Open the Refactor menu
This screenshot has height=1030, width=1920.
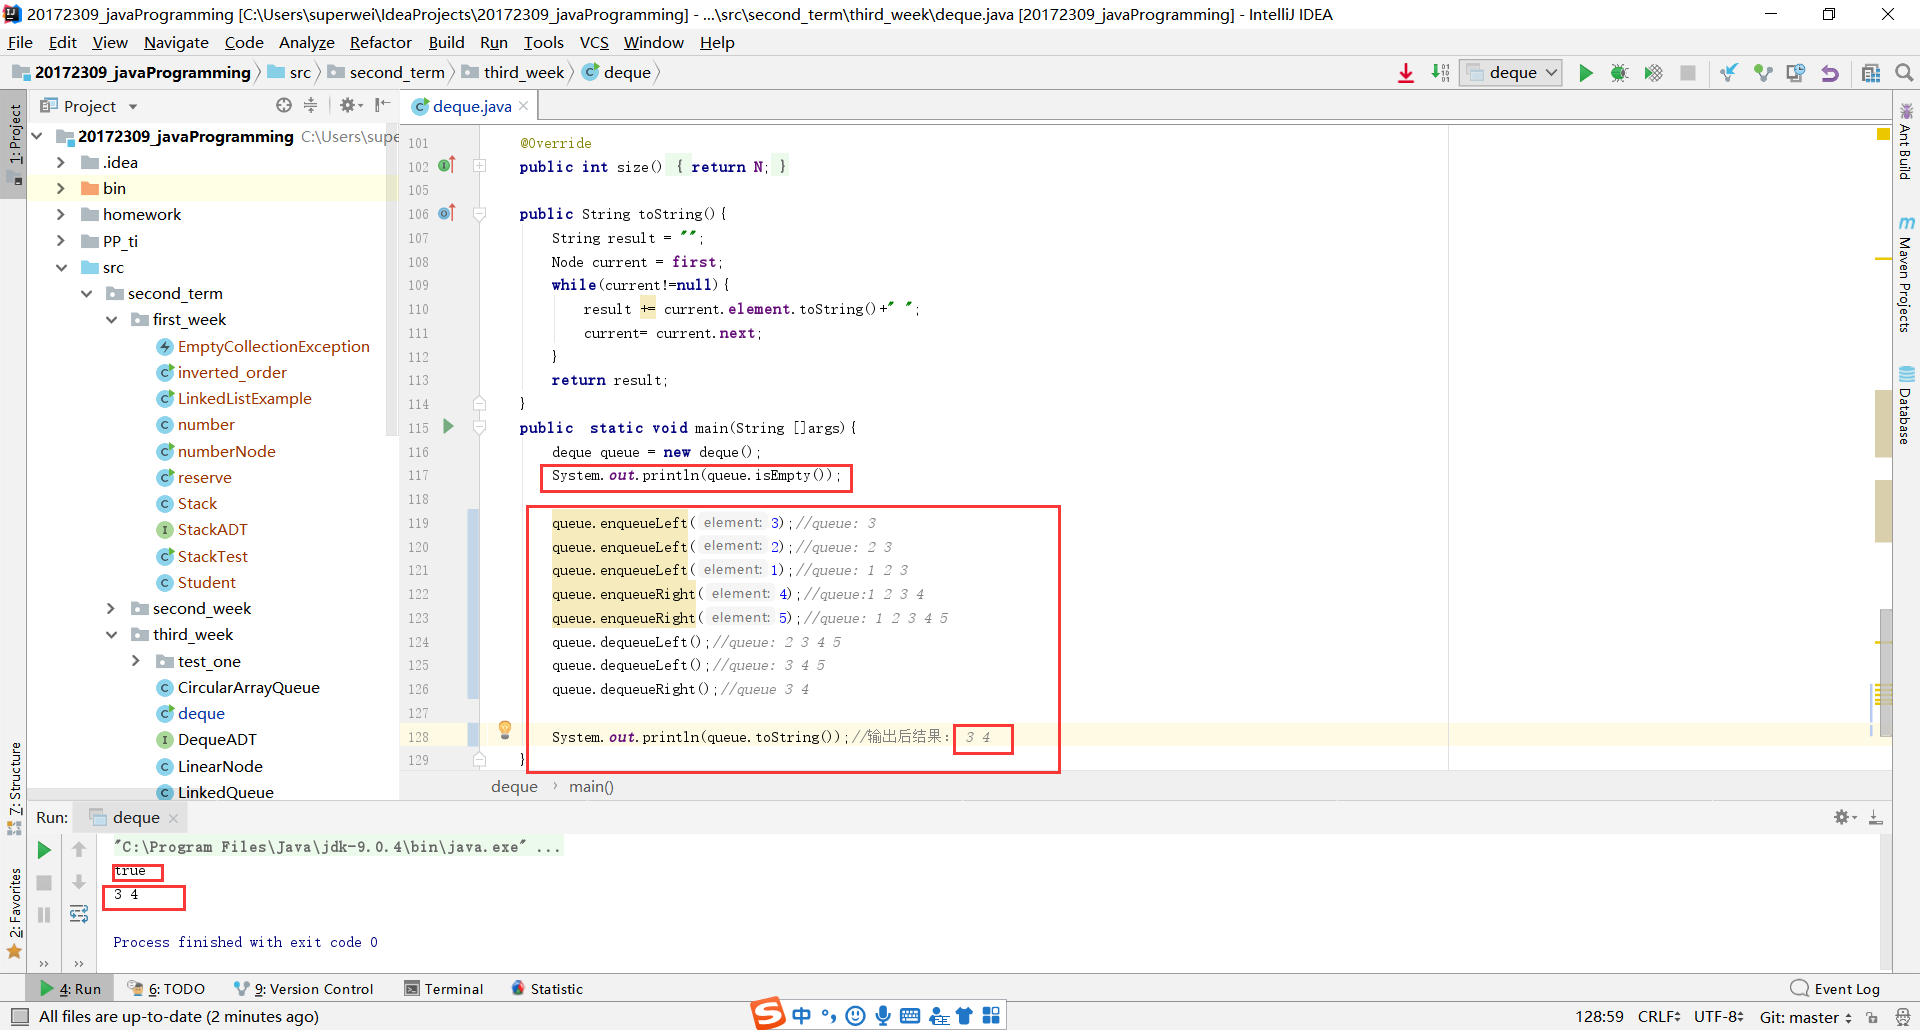point(380,43)
